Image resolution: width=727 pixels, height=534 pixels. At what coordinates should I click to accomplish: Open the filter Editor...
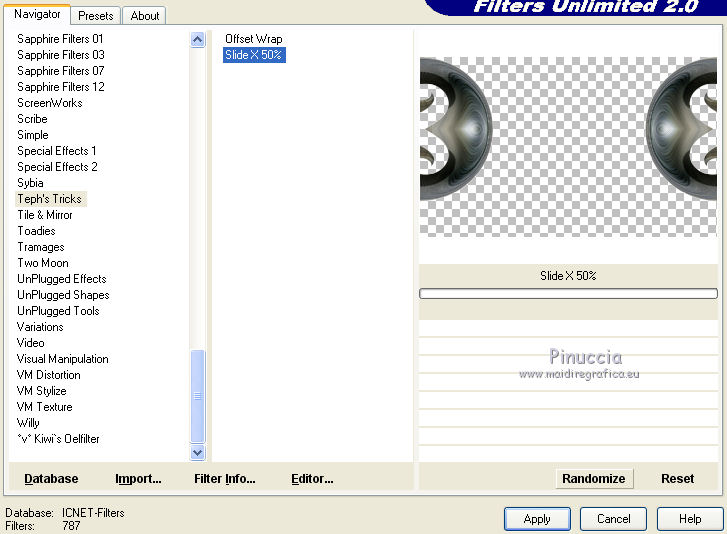[x=312, y=479]
